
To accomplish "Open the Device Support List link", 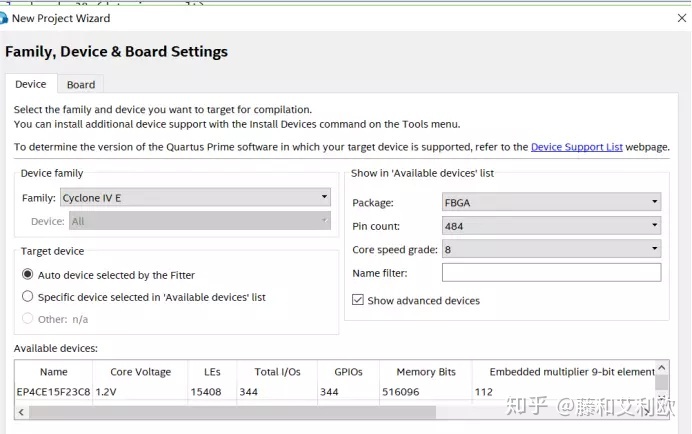I will [x=576, y=147].
